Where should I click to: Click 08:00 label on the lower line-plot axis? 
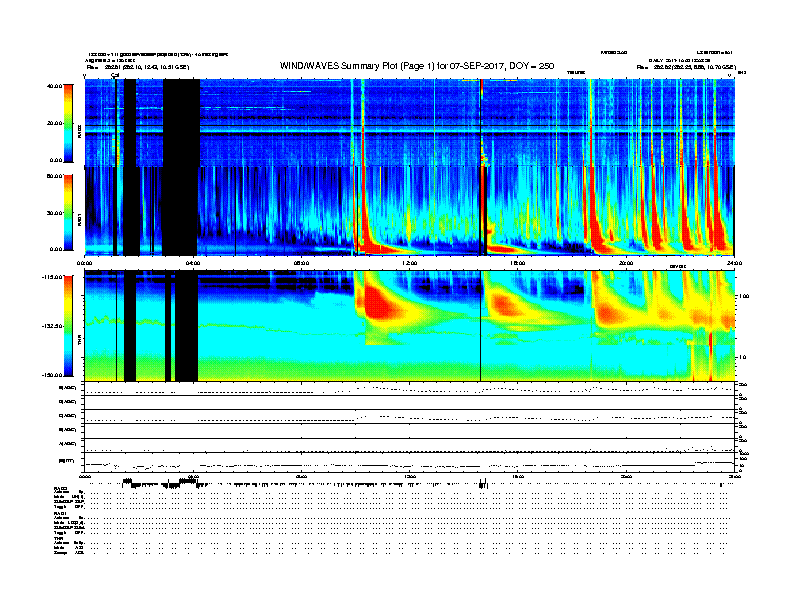(301, 476)
